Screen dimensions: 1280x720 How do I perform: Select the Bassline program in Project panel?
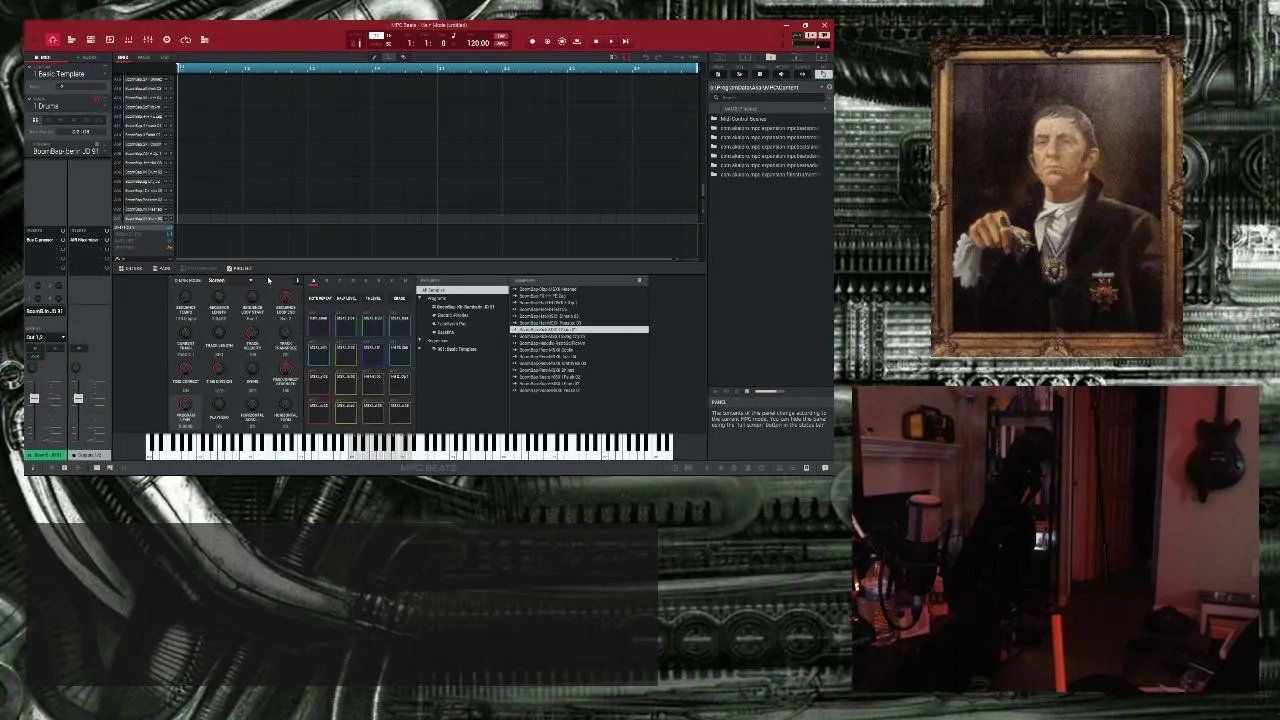[447, 331]
